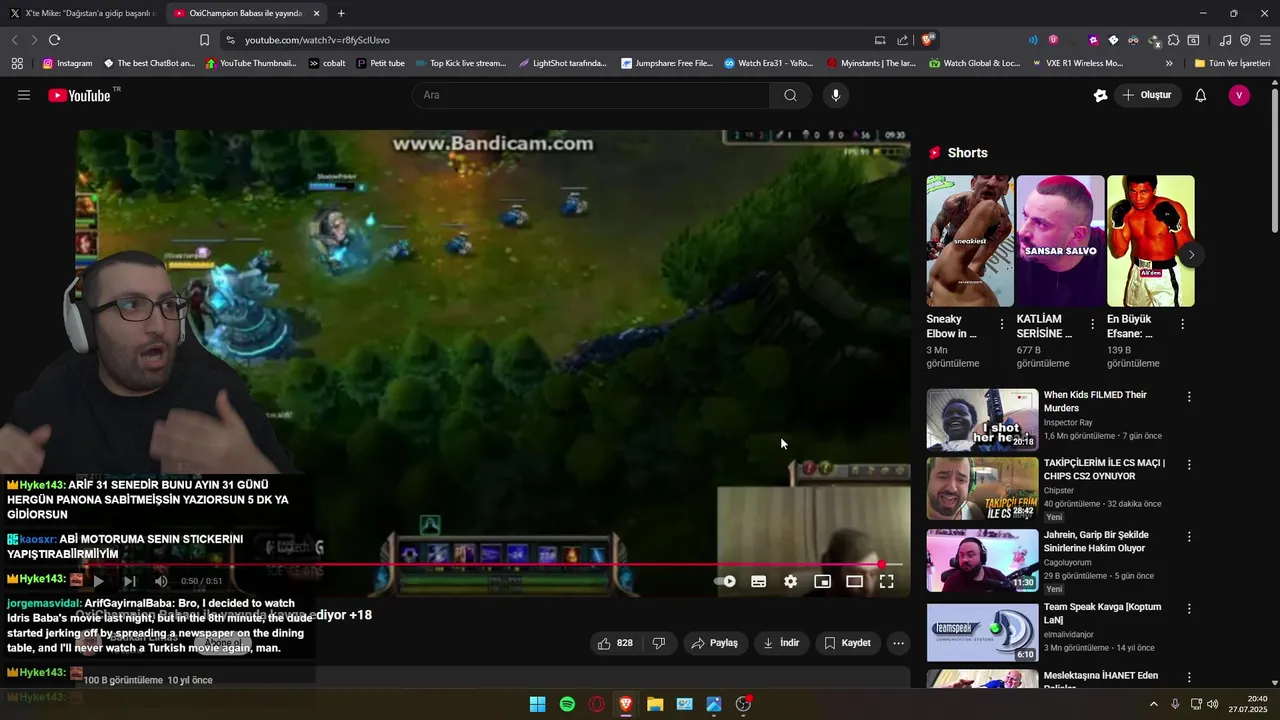
Task: Enter fullscreen mode
Action: (886, 581)
